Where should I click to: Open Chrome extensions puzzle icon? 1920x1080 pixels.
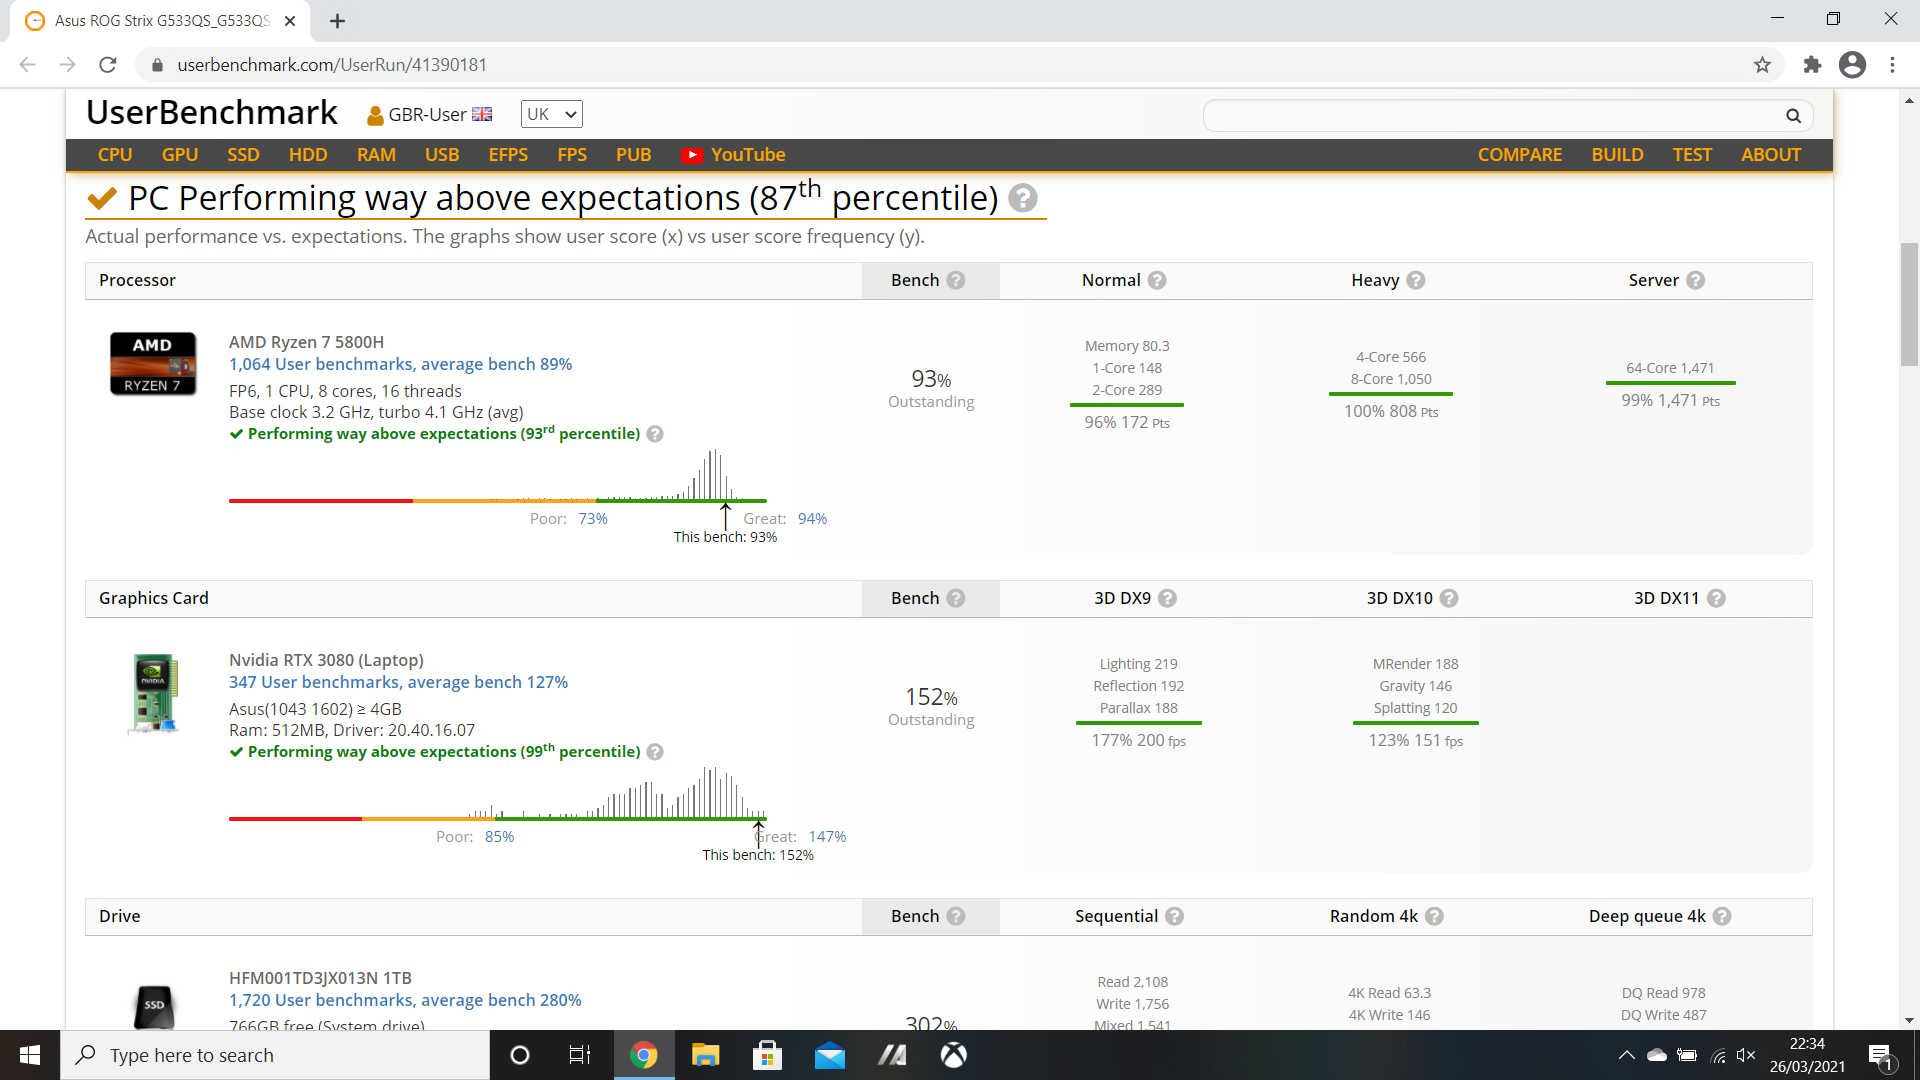pos(1812,65)
